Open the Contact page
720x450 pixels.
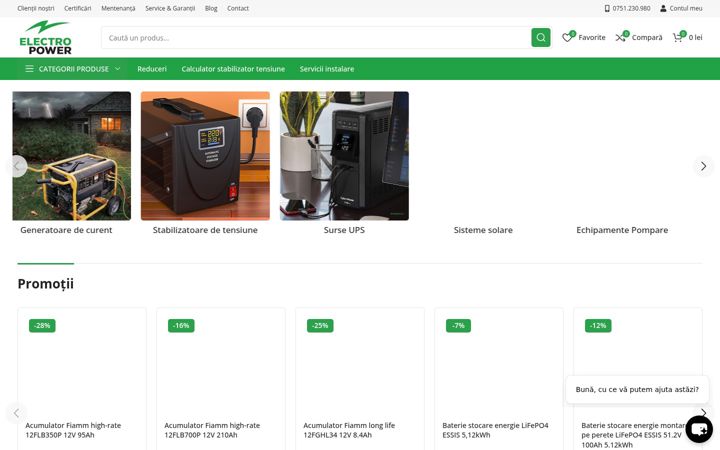238,8
